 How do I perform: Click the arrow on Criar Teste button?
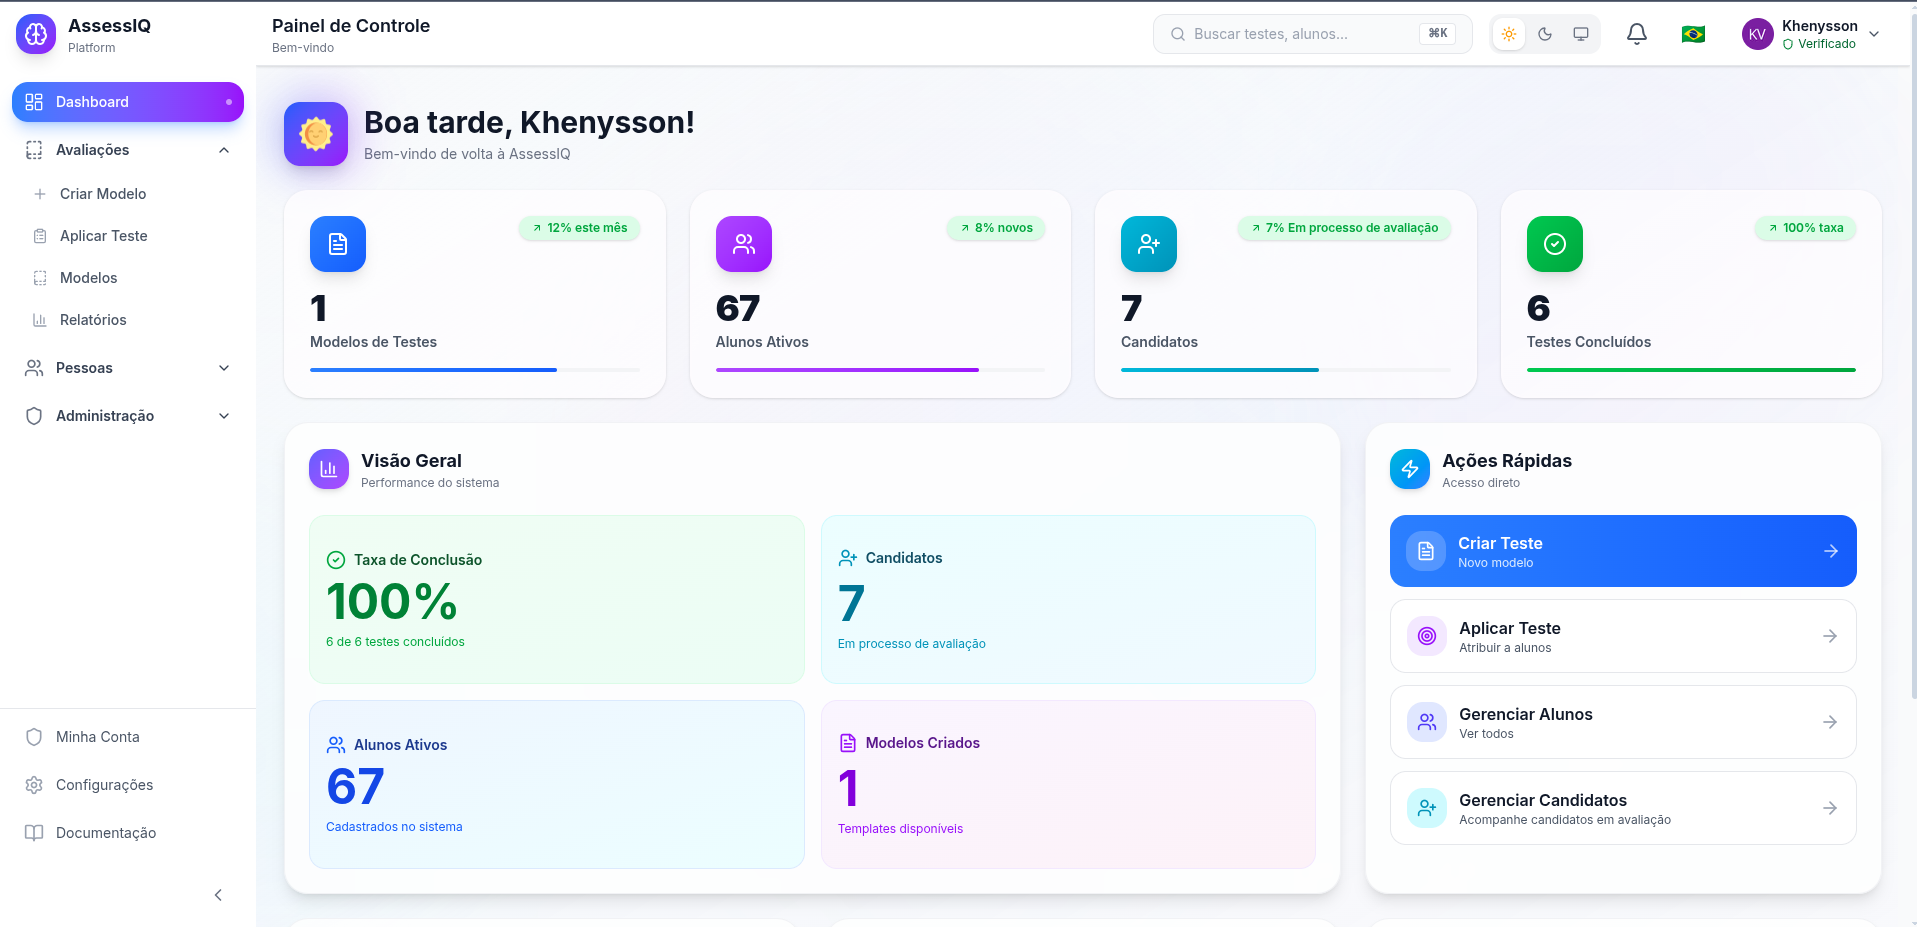[1830, 551]
